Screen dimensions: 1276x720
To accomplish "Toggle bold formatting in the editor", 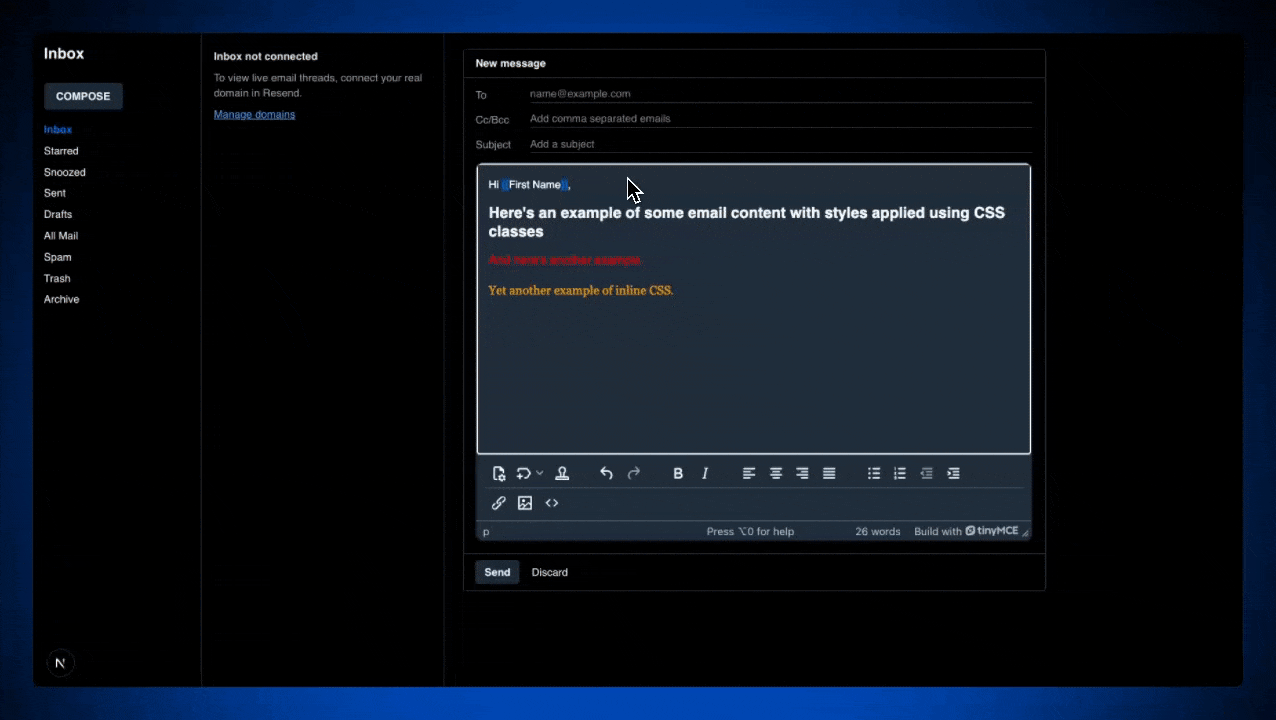I will click(678, 473).
